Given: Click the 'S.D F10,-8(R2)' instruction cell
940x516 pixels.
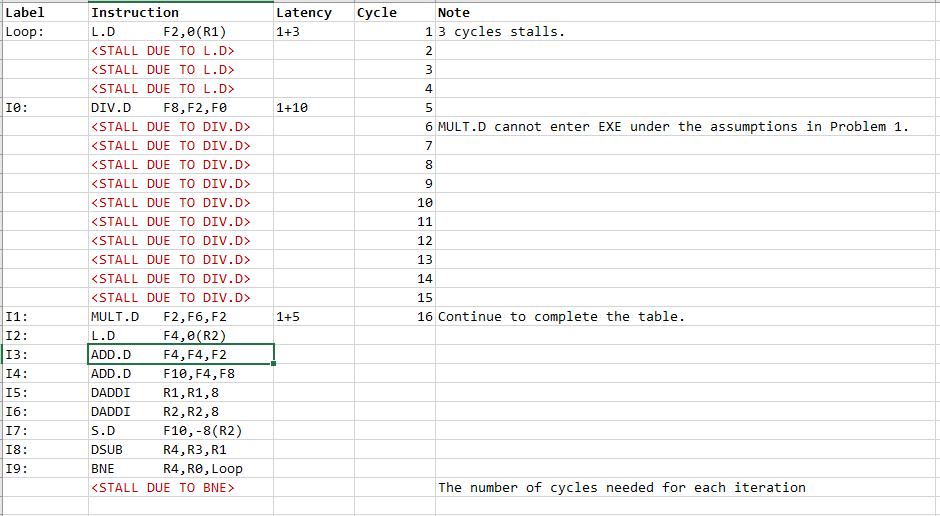Looking at the screenshot, I should tap(181, 431).
